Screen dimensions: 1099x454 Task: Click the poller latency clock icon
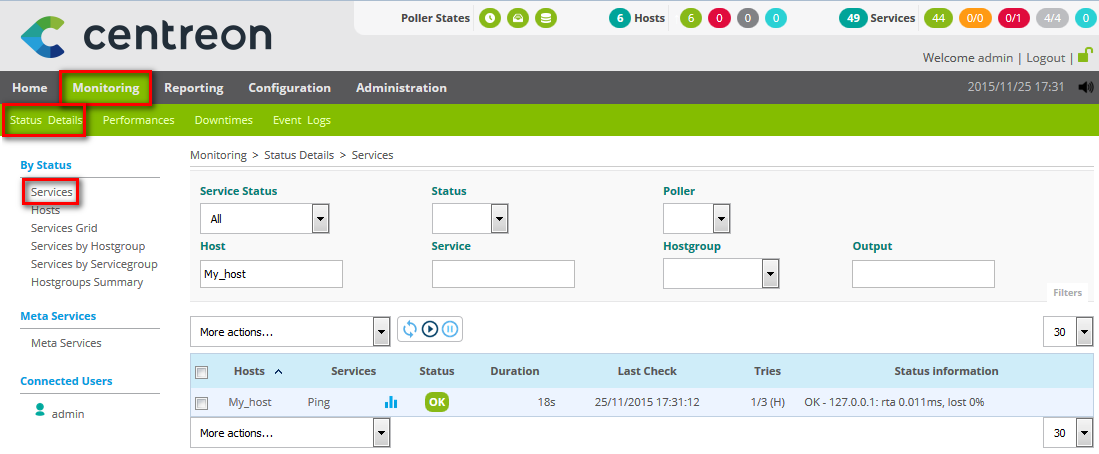[491, 18]
